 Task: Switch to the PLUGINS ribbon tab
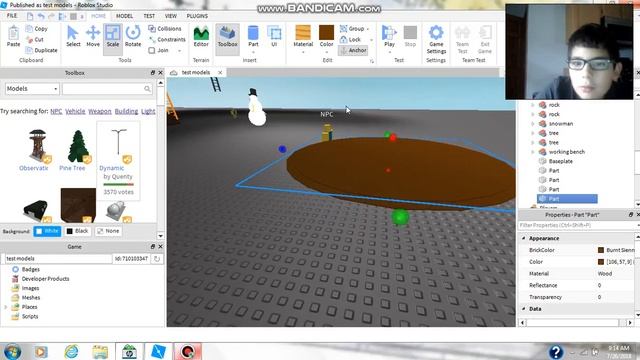197,16
